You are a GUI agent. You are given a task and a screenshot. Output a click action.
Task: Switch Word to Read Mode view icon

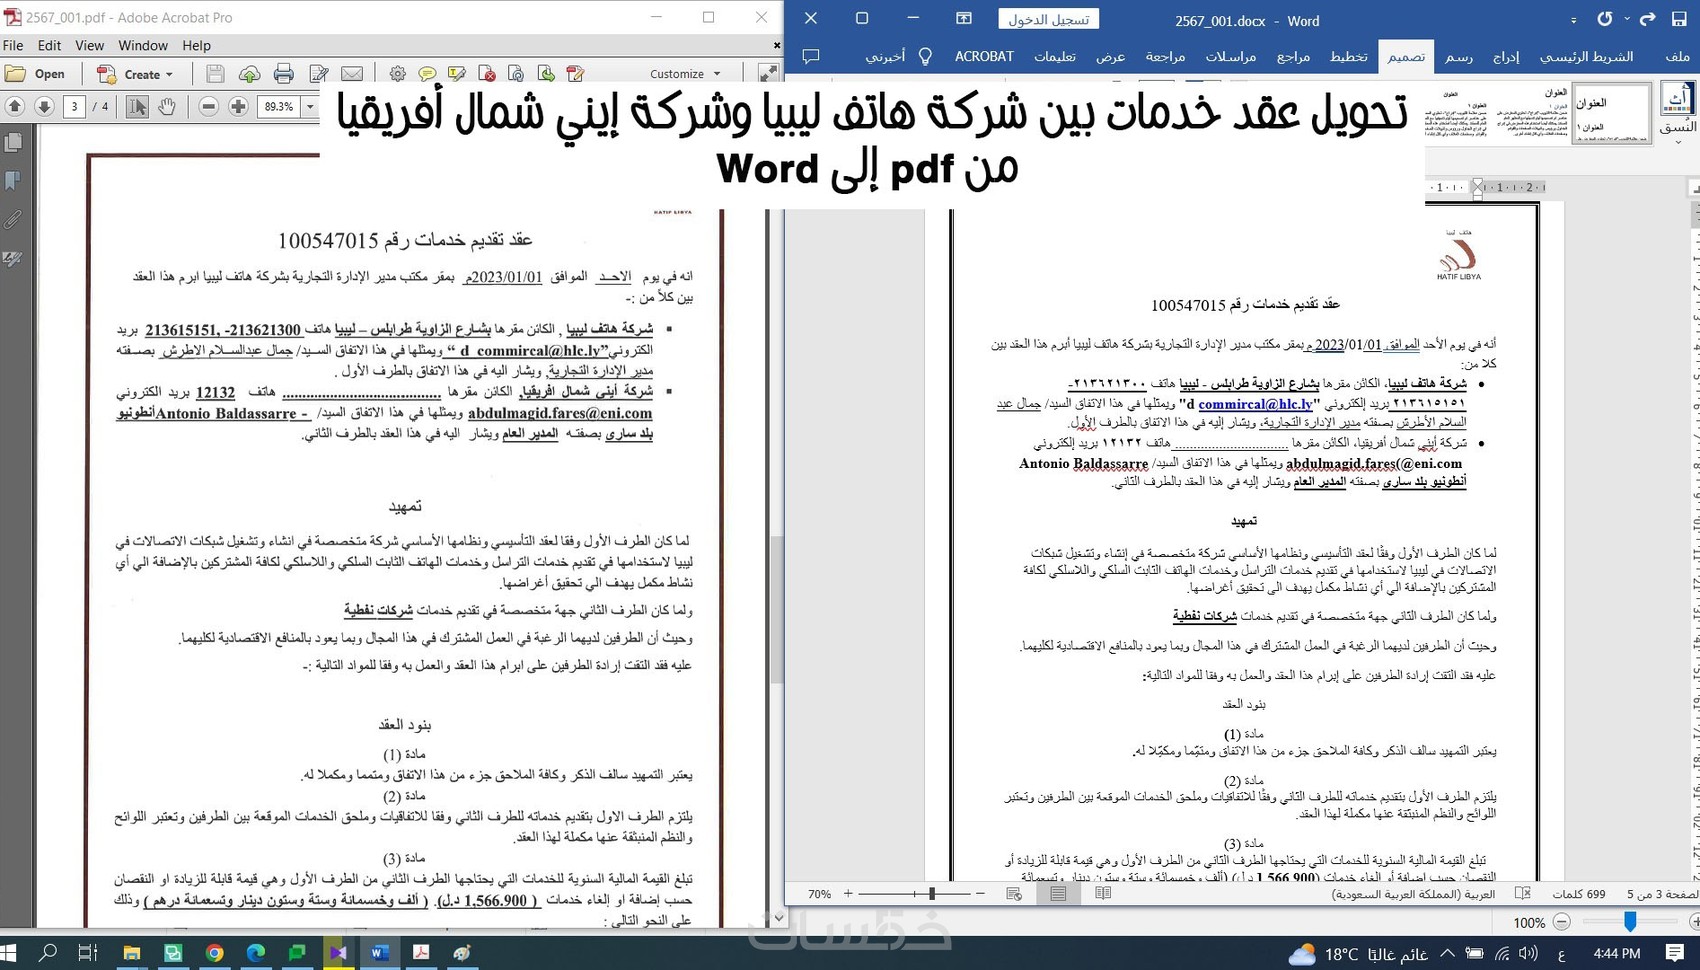tap(1103, 893)
